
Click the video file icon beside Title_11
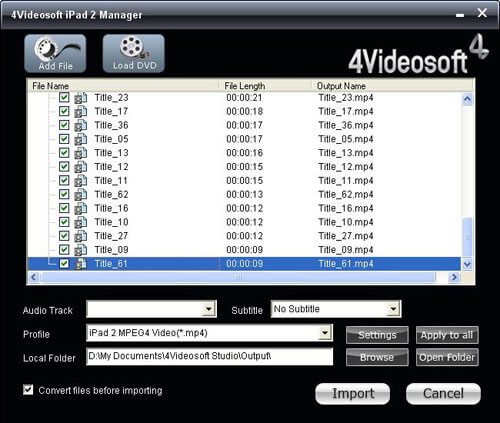pos(80,181)
